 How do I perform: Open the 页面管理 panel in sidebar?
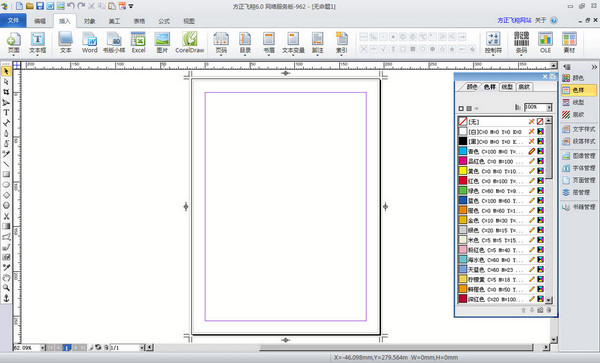[579, 180]
